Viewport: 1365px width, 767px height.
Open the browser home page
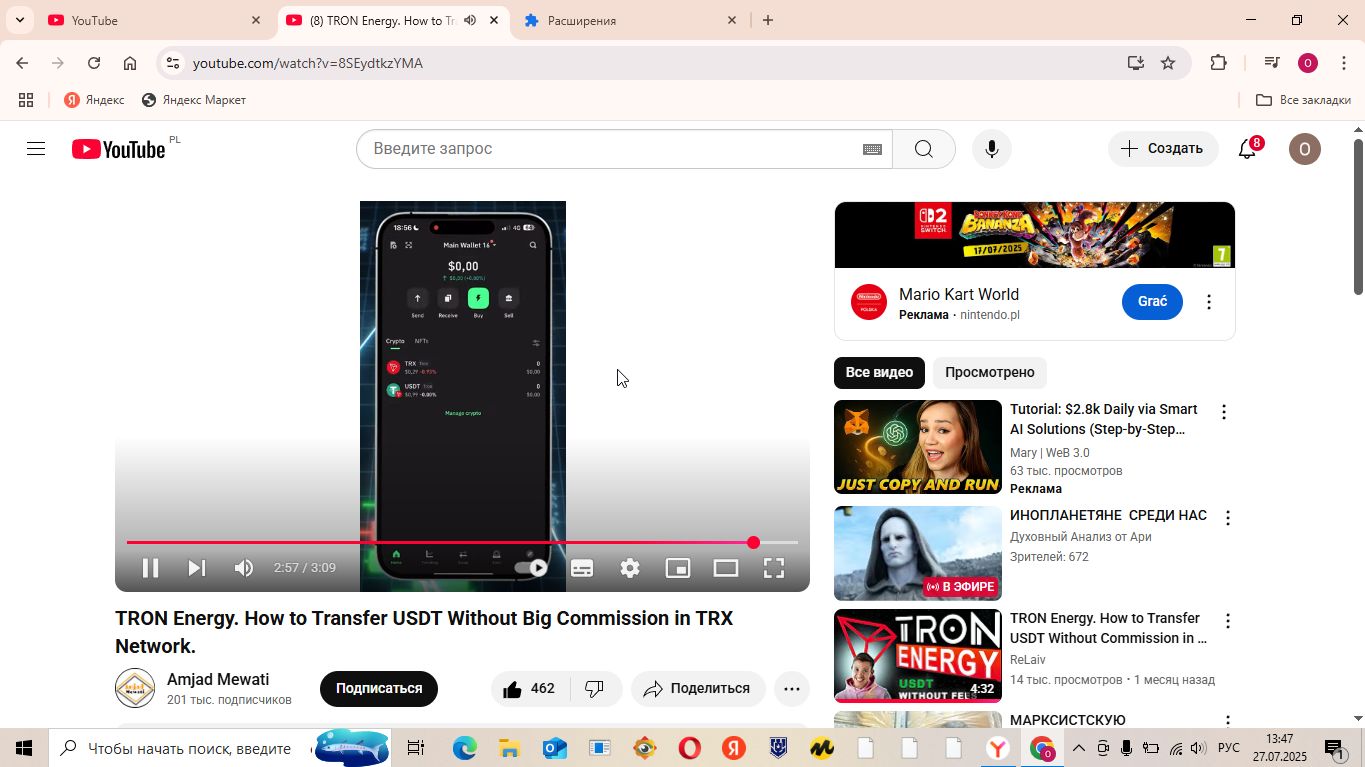tap(130, 63)
